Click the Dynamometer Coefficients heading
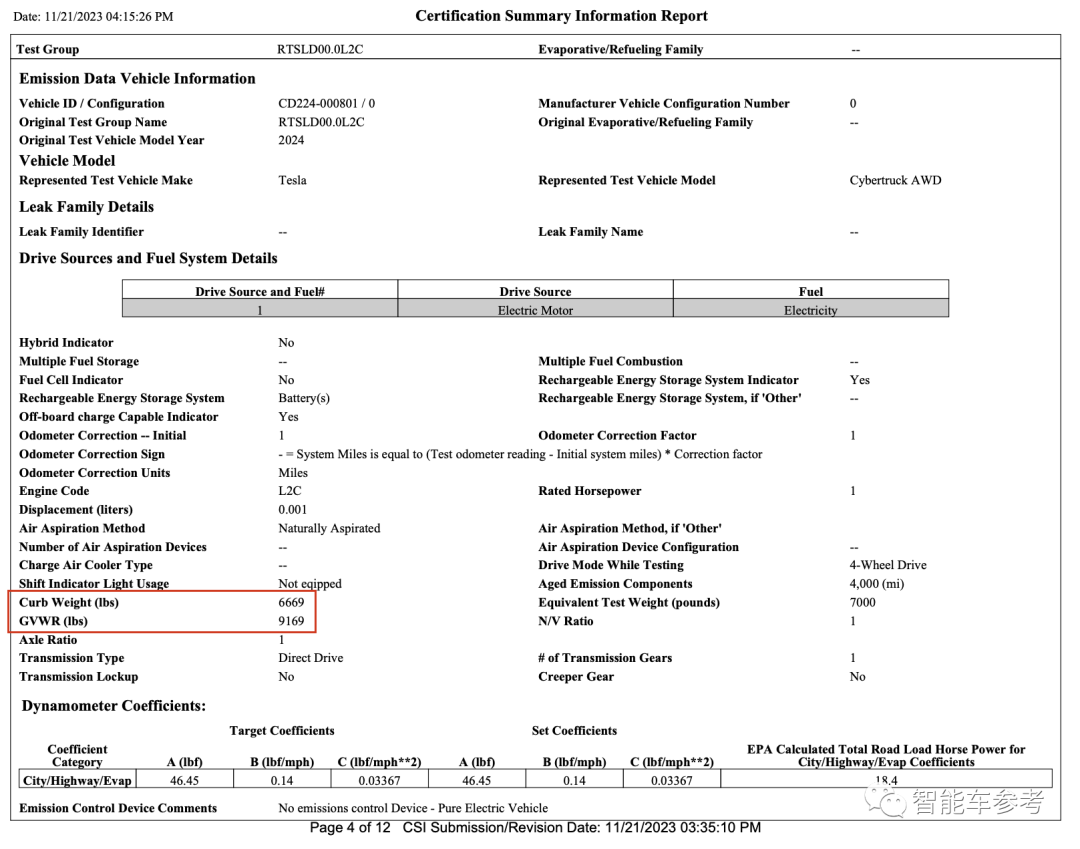The image size is (1080, 849). pyautogui.click(x=113, y=706)
